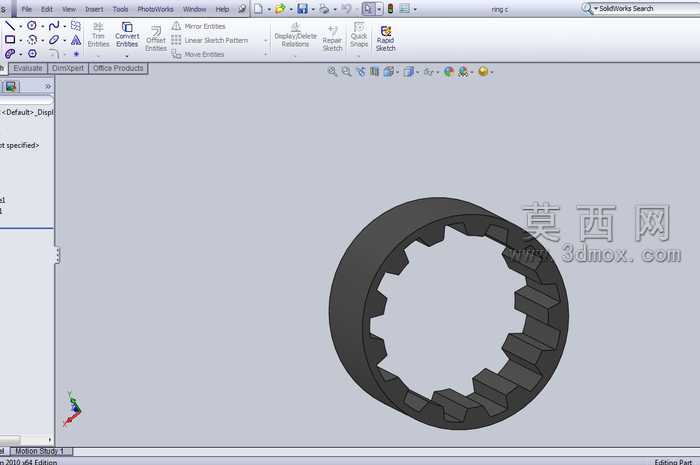Click the Apply Scene icon
This screenshot has height=465, width=700.
(463, 71)
